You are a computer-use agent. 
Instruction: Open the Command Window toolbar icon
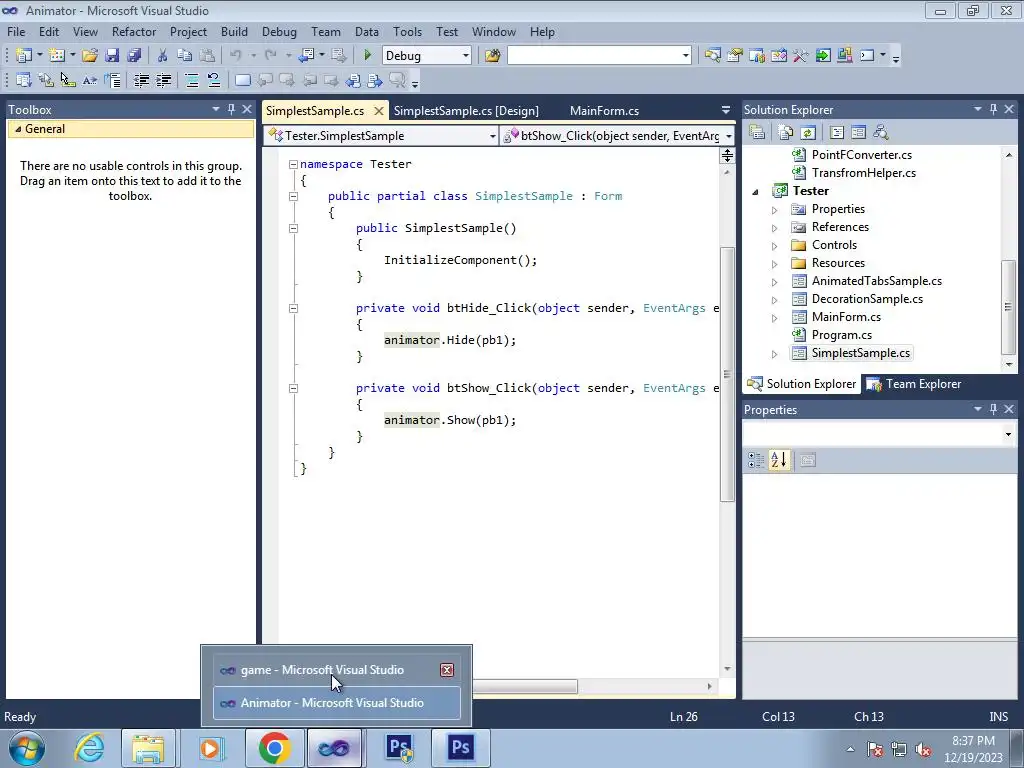tap(867, 56)
